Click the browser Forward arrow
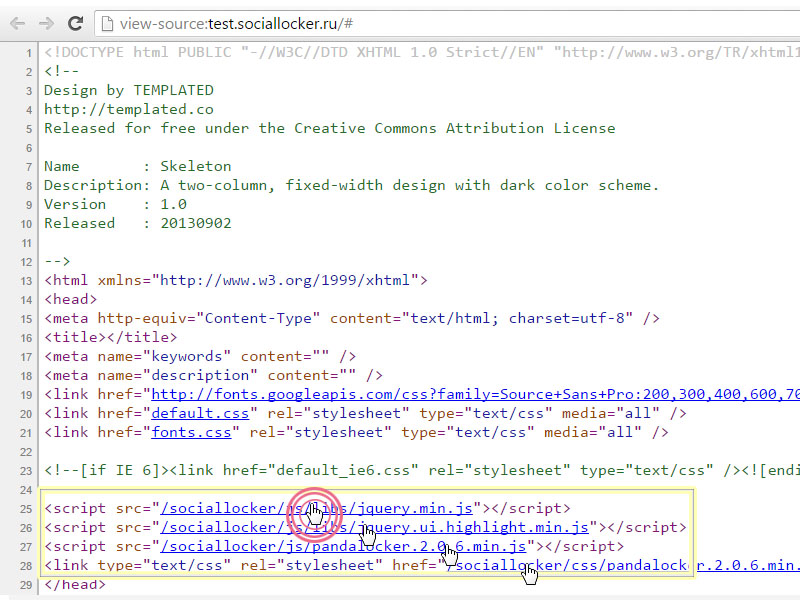This screenshot has width=800, height=600. coord(46,23)
